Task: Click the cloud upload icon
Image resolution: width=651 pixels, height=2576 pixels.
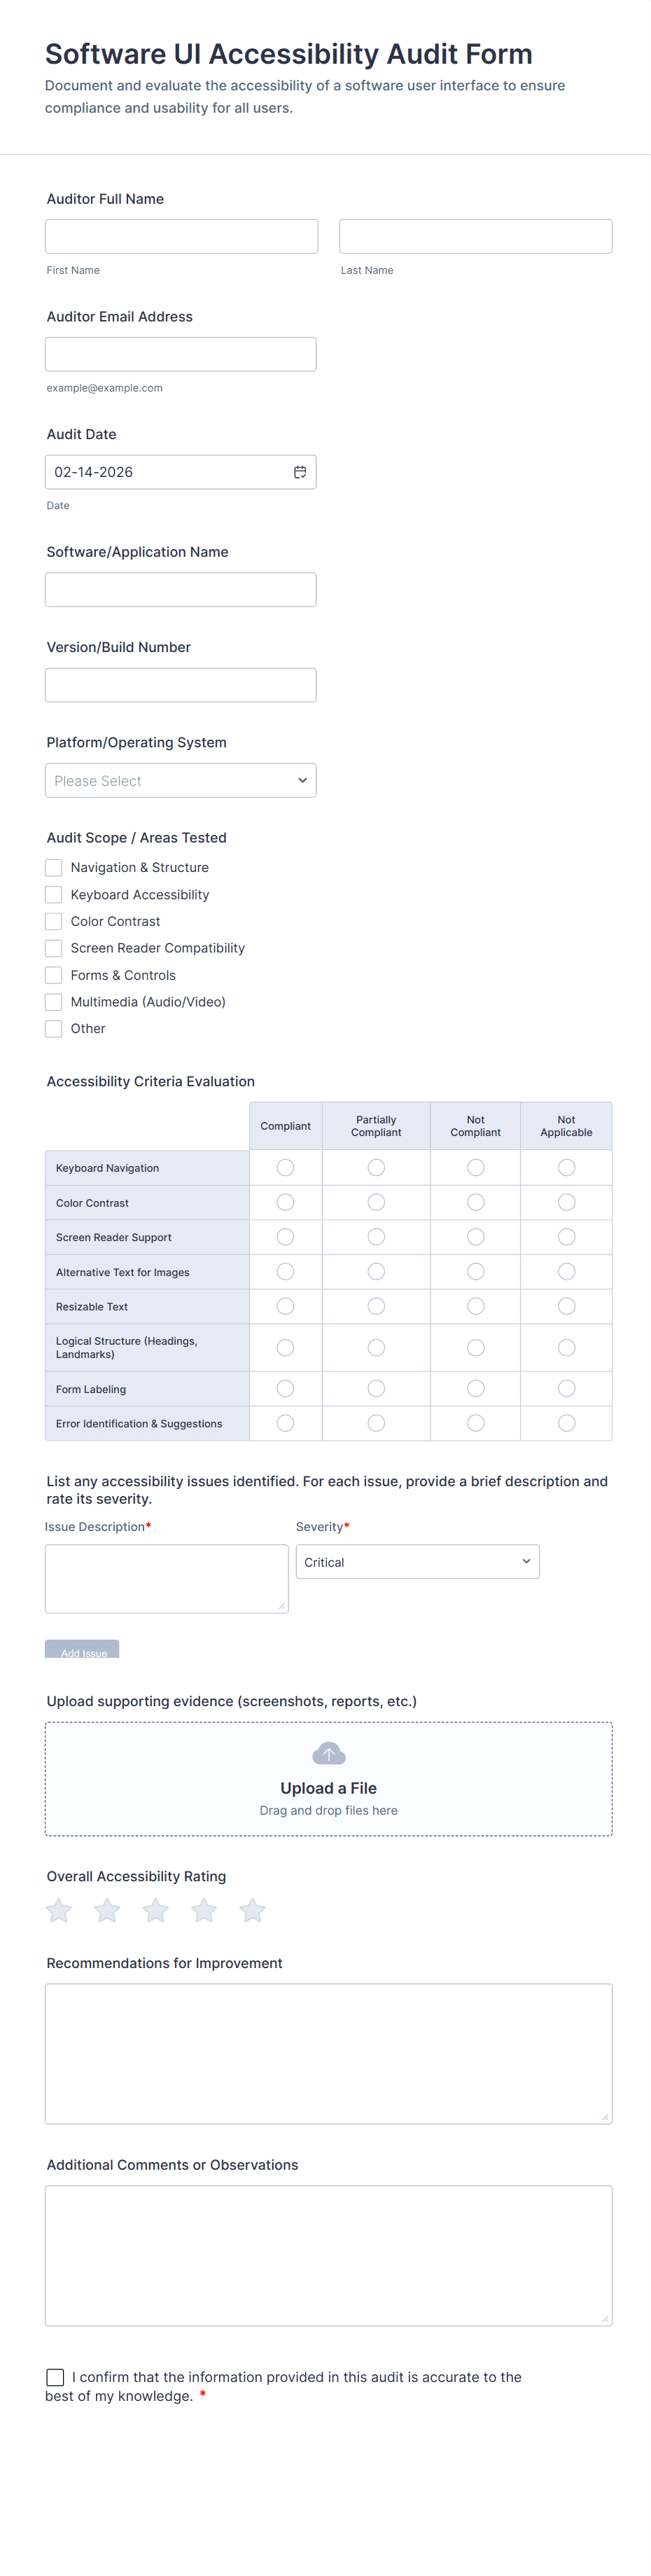Action: point(328,1753)
